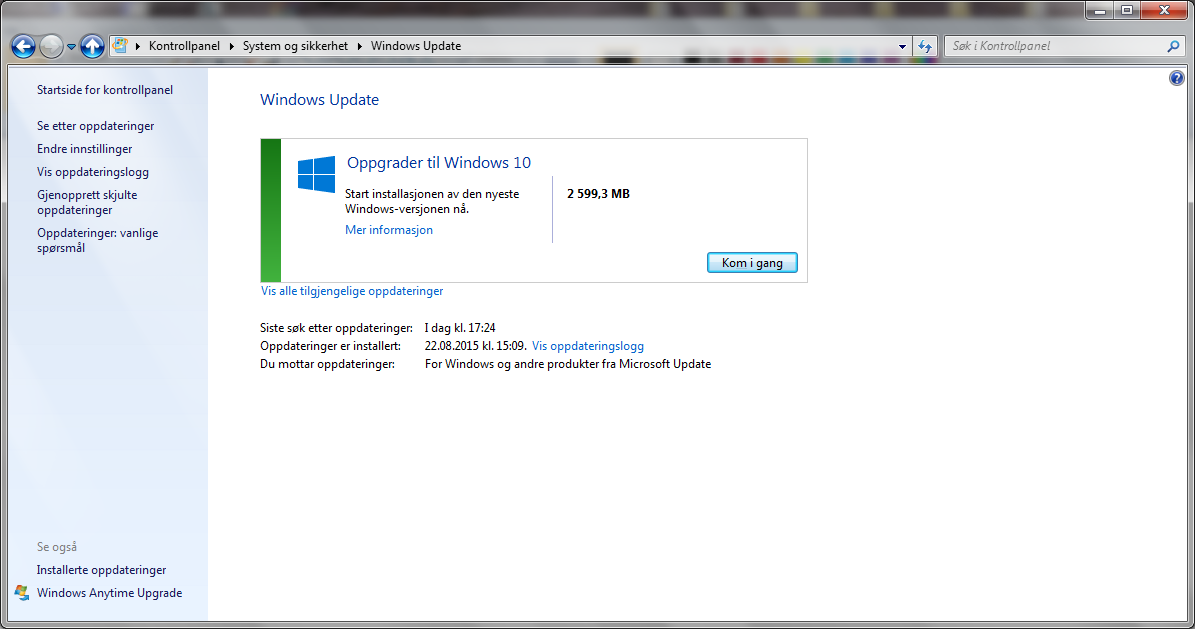Open Oppdateringer: vanlige spørsmål

[98, 240]
